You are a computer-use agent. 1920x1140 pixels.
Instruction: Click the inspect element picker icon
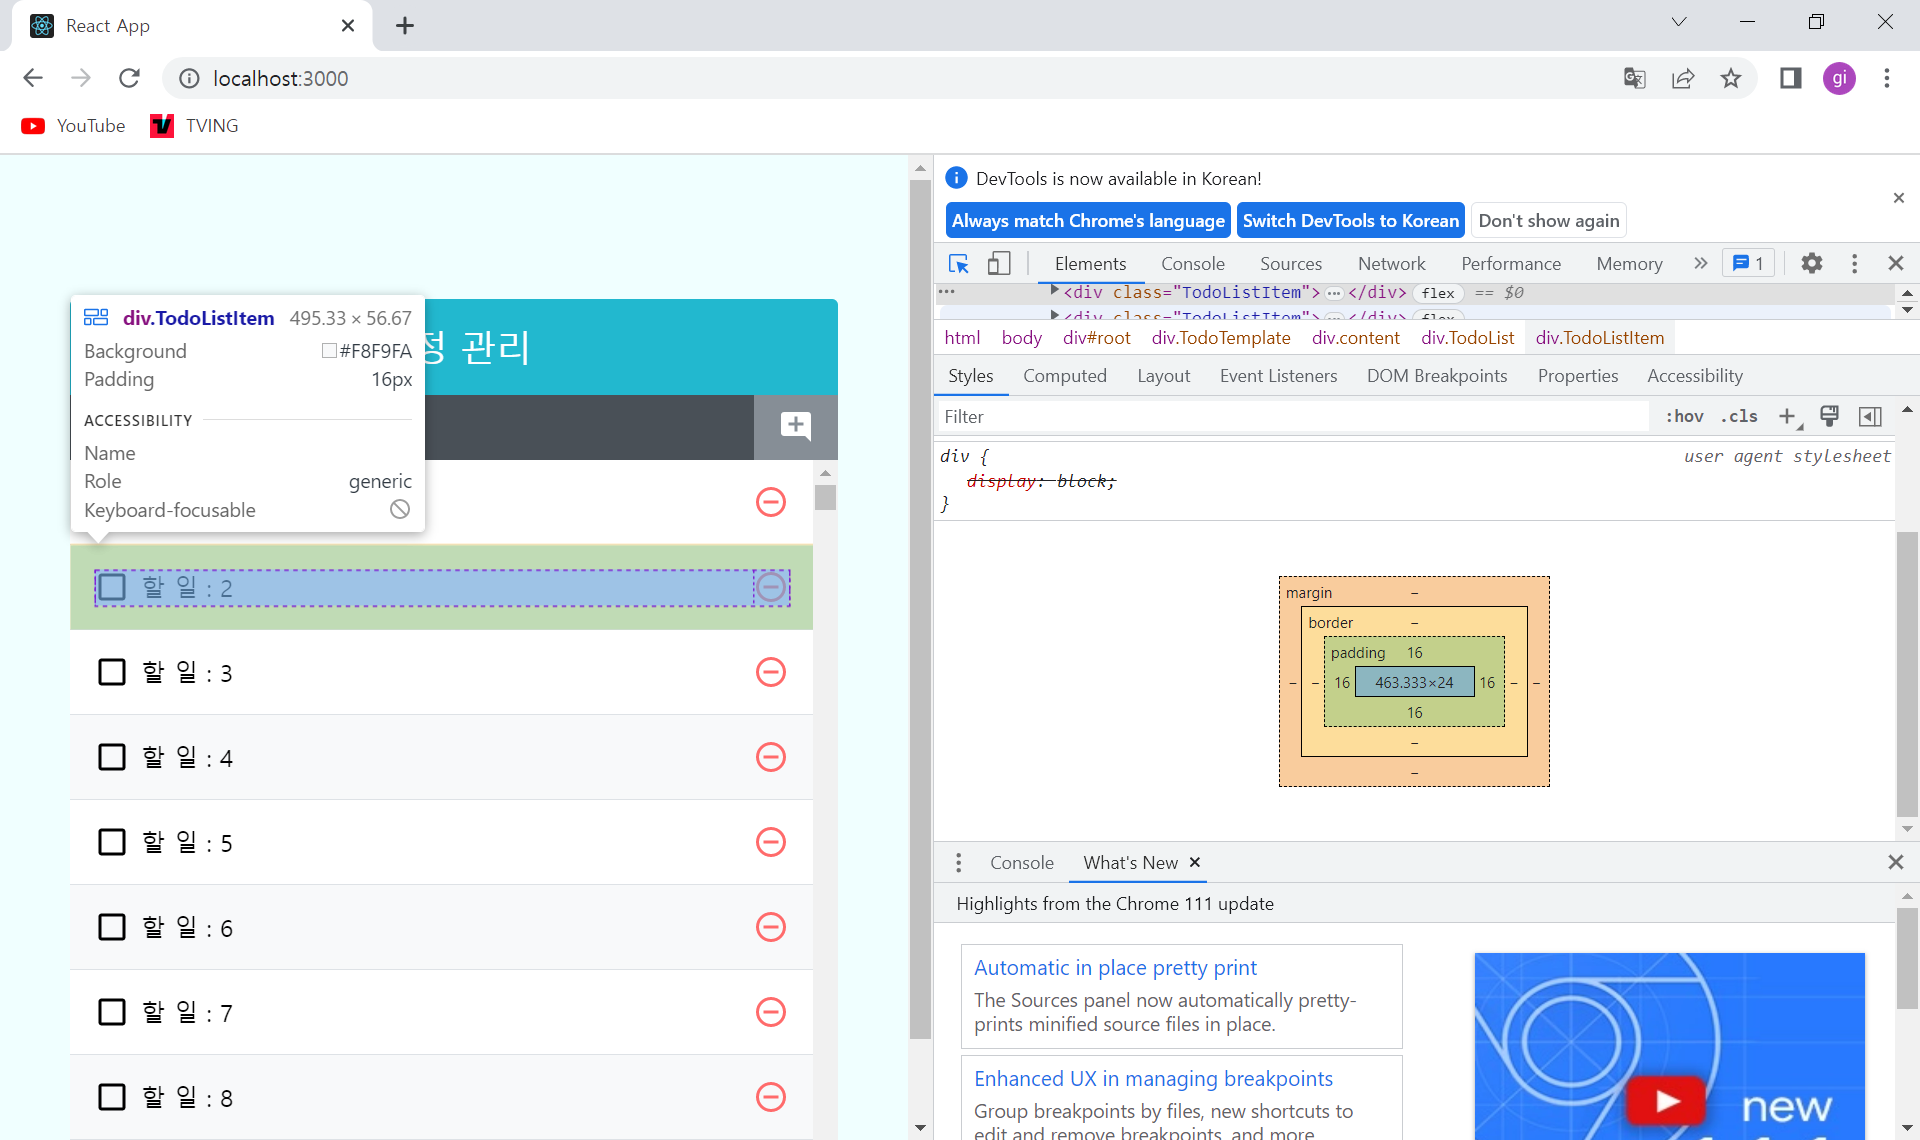point(958,264)
